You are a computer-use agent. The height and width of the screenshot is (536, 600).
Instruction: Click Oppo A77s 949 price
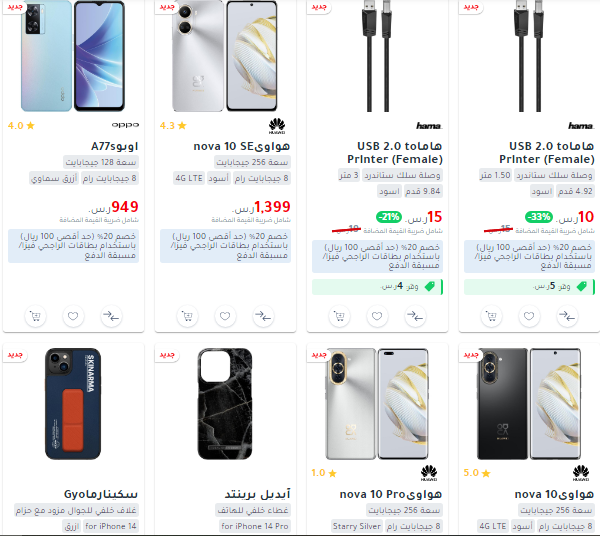tap(124, 207)
